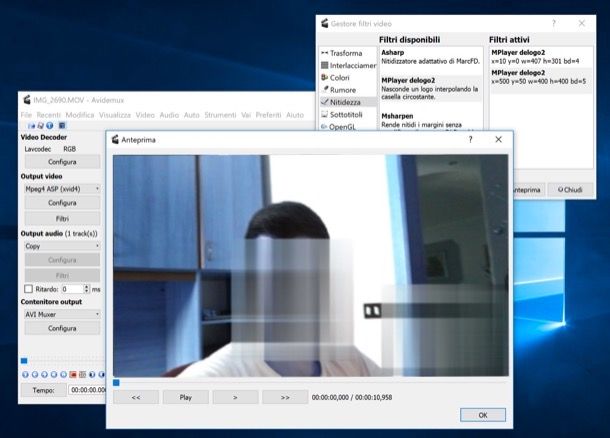Open the AVI Muxer container dropdown
Viewport: 610px width, 438px height.
[62, 314]
